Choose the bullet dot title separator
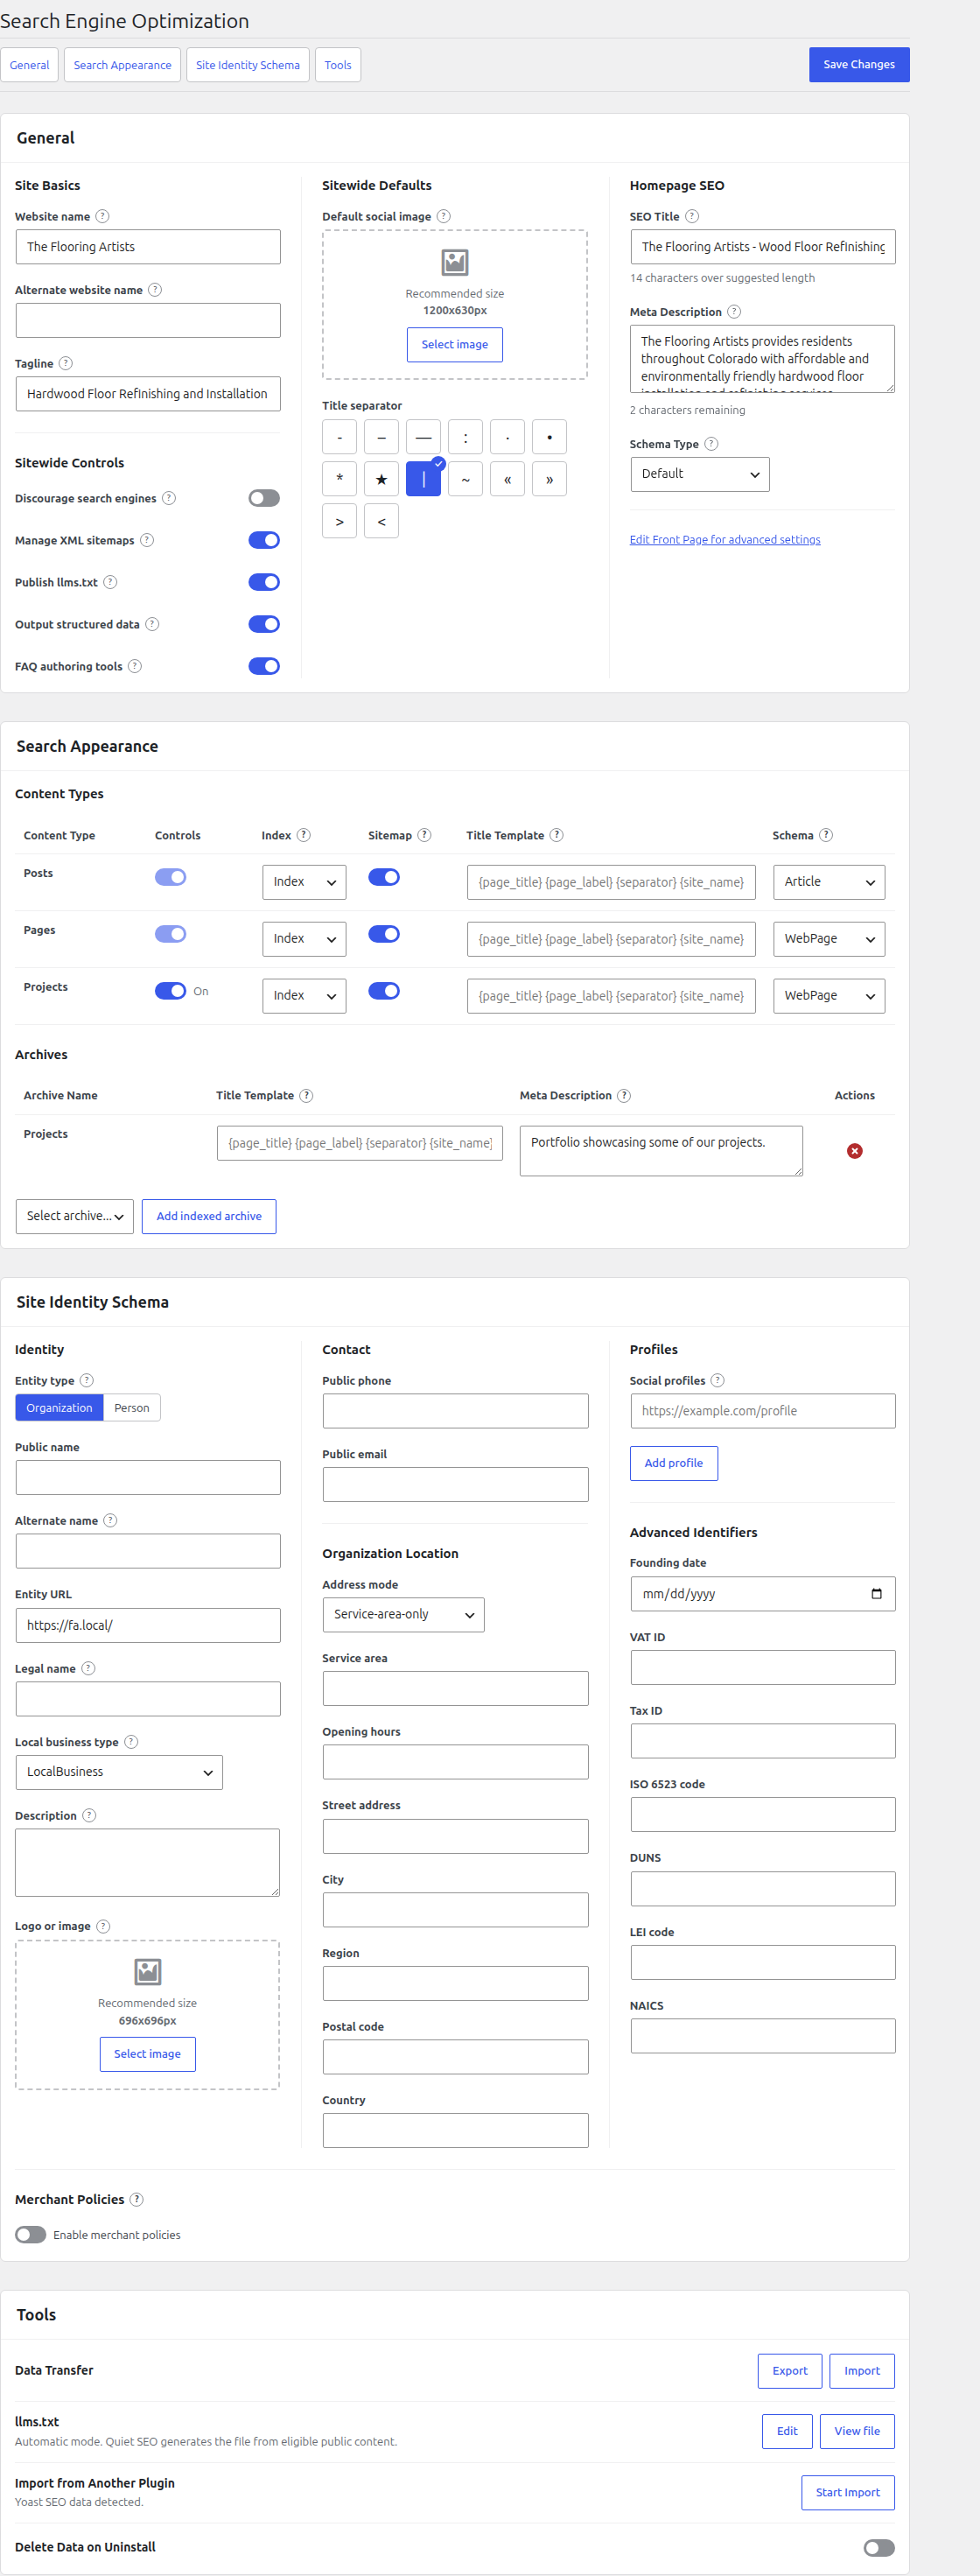This screenshot has height=2576, width=980. 549,437
